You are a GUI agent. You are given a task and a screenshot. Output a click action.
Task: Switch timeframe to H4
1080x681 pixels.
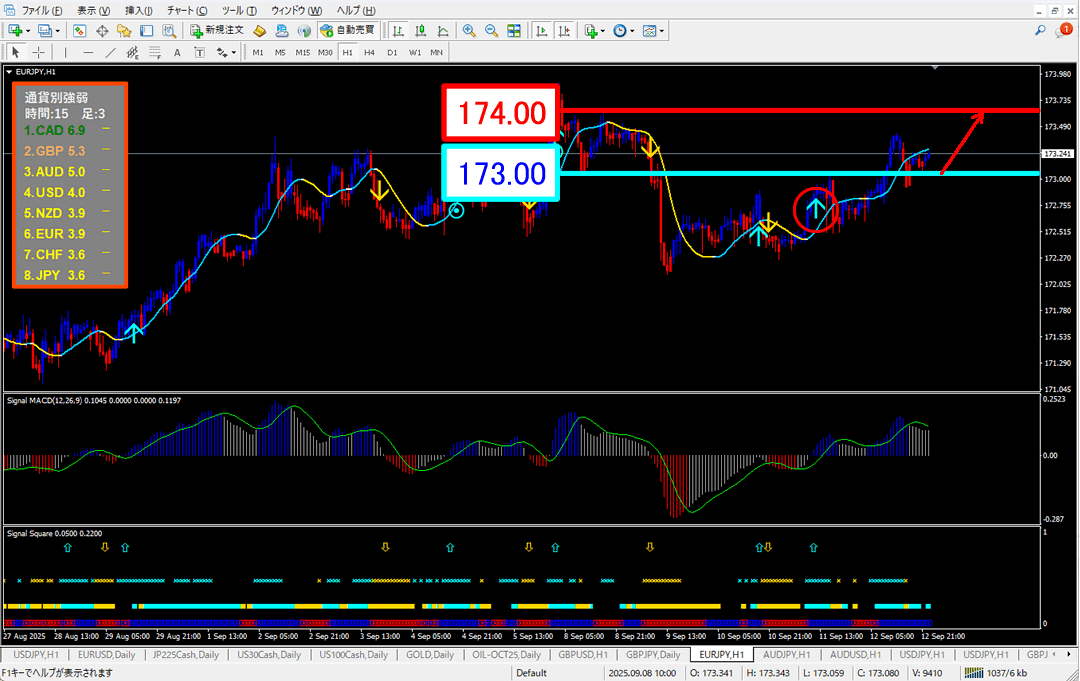coord(370,52)
